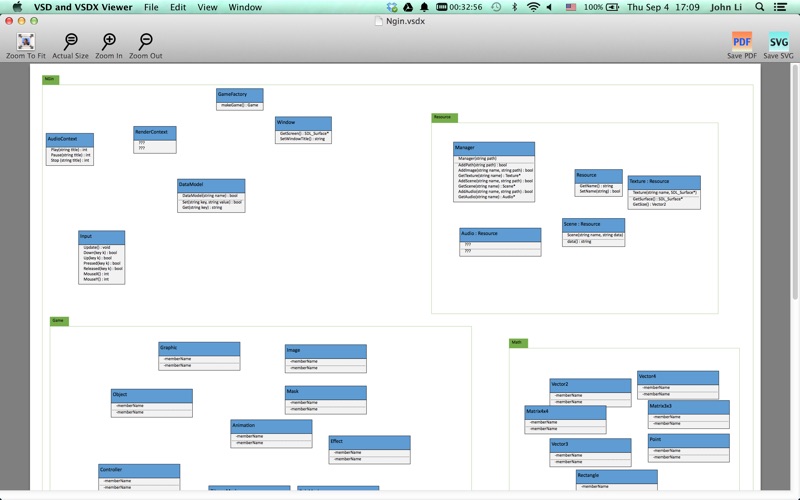The height and width of the screenshot is (500, 800).
Task: Select the Point class header
Action: 689,440
